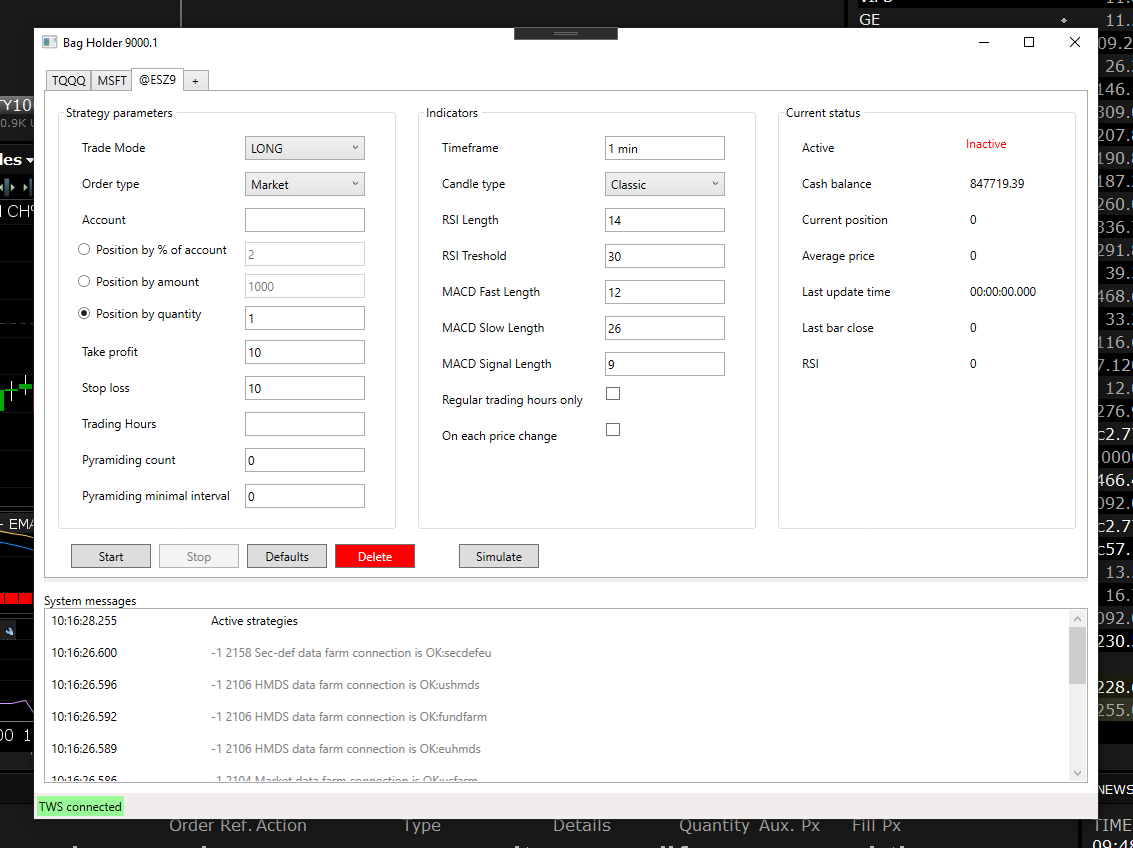Select Position by amount radio
The width and height of the screenshot is (1133, 848).
pos(84,281)
